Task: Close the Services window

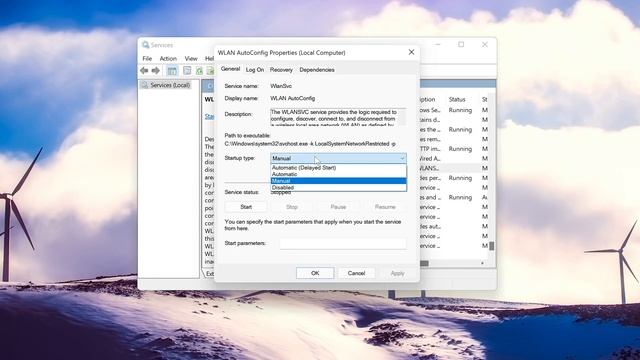Action: pyautogui.click(x=484, y=44)
